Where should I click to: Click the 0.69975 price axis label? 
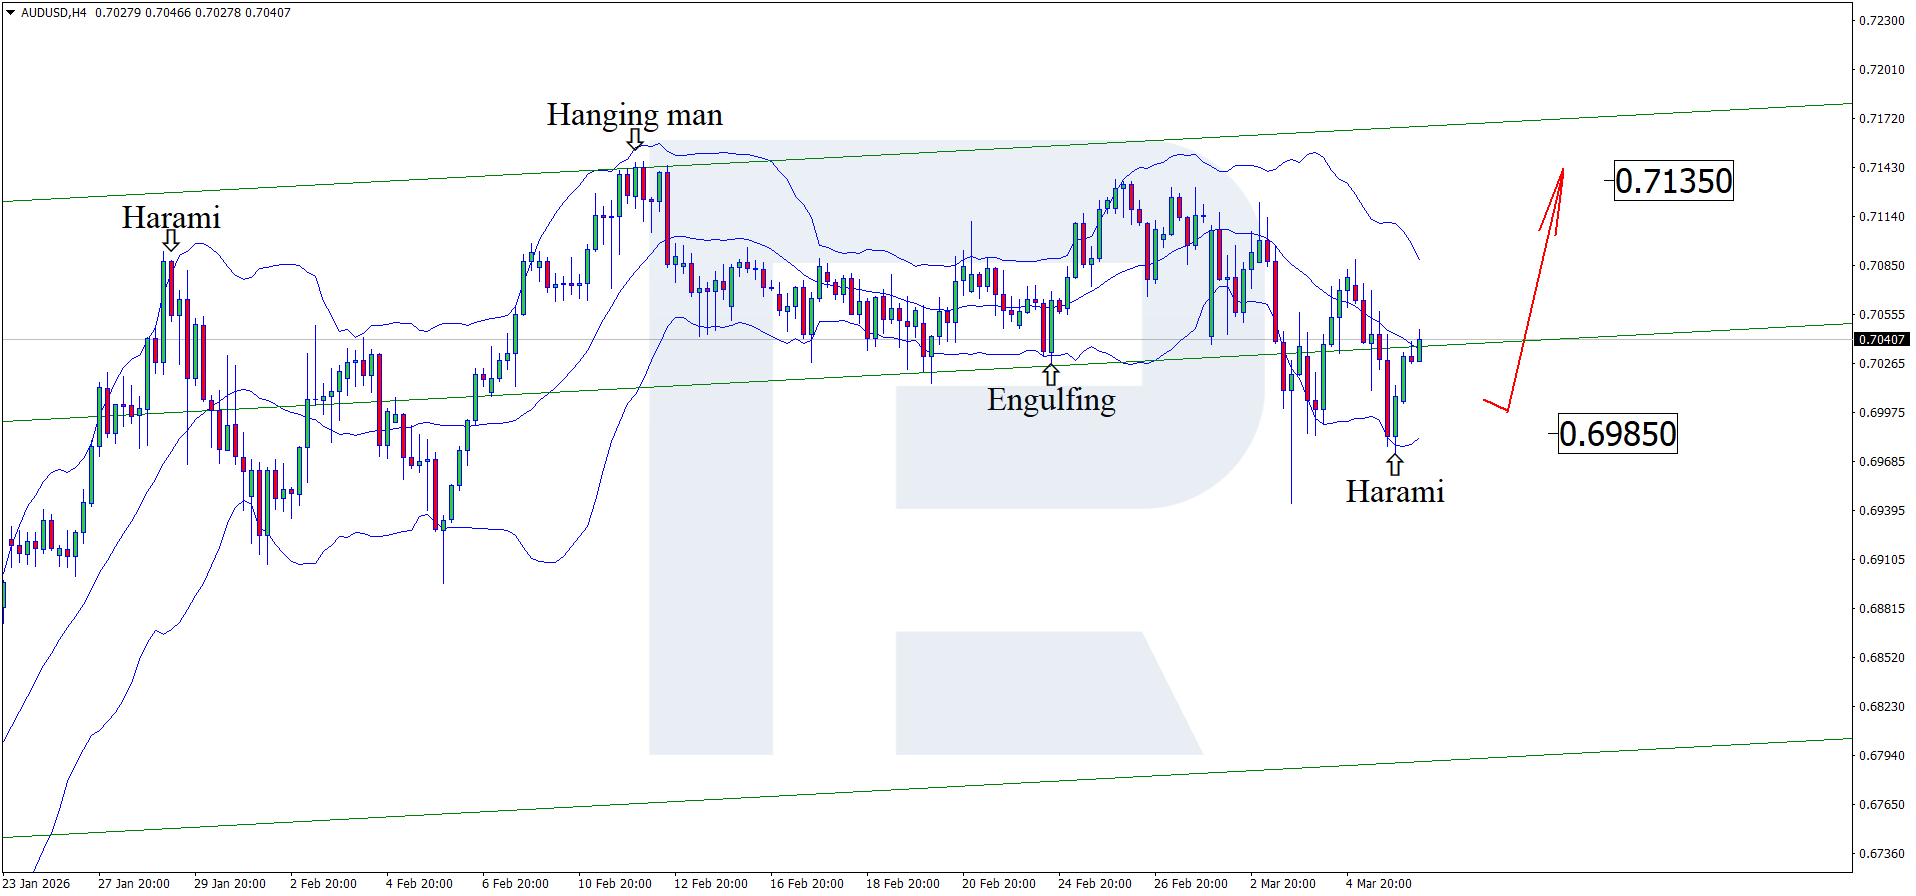(1881, 413)
